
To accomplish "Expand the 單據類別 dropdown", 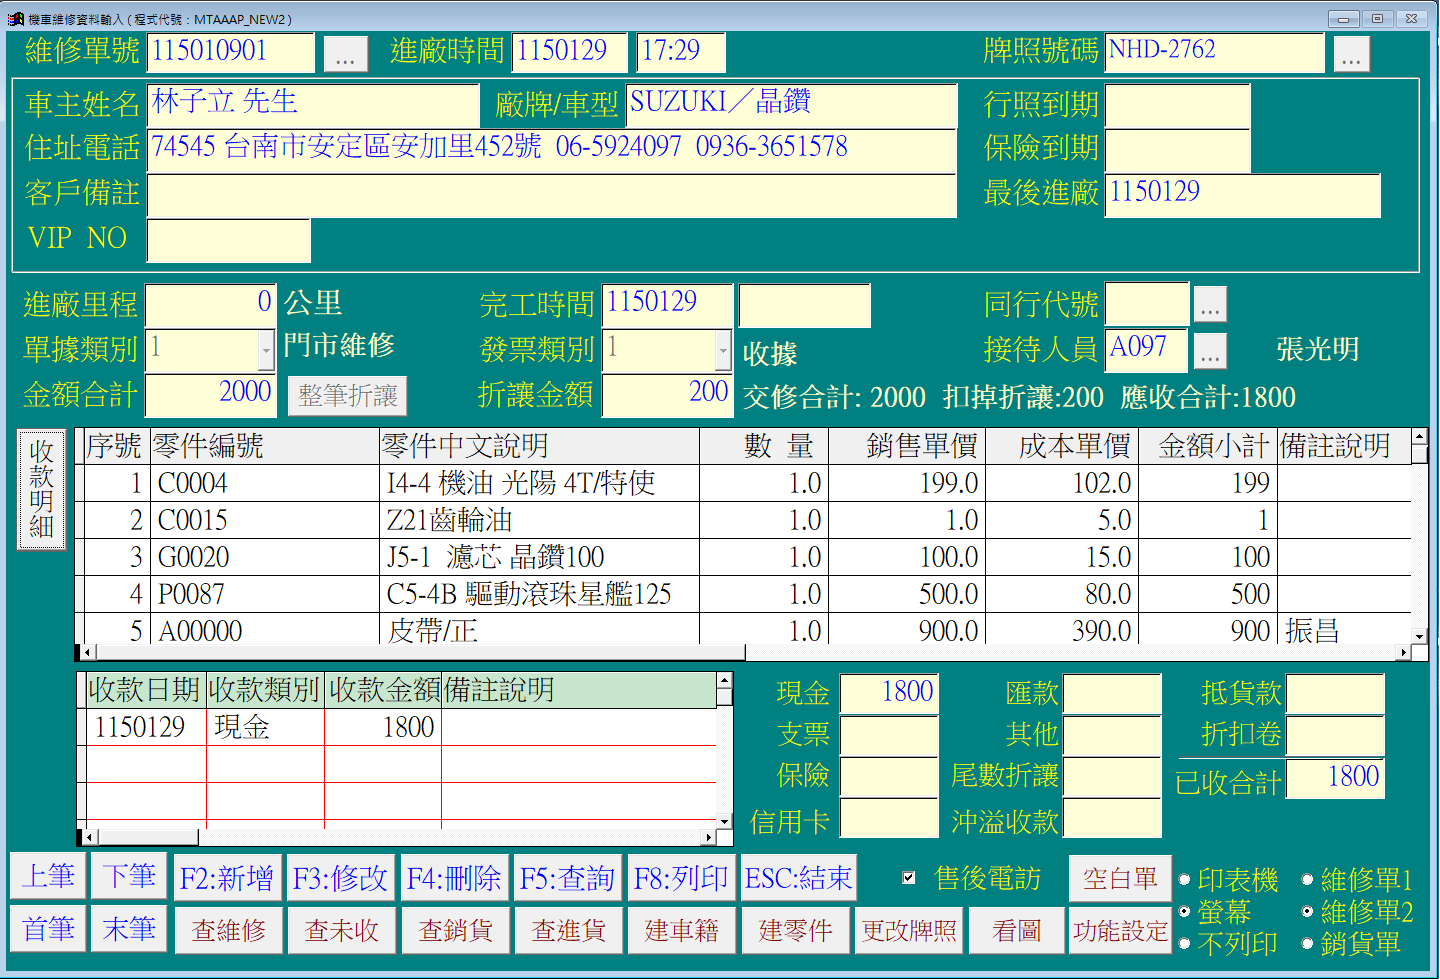I will [x=266, y=350].
